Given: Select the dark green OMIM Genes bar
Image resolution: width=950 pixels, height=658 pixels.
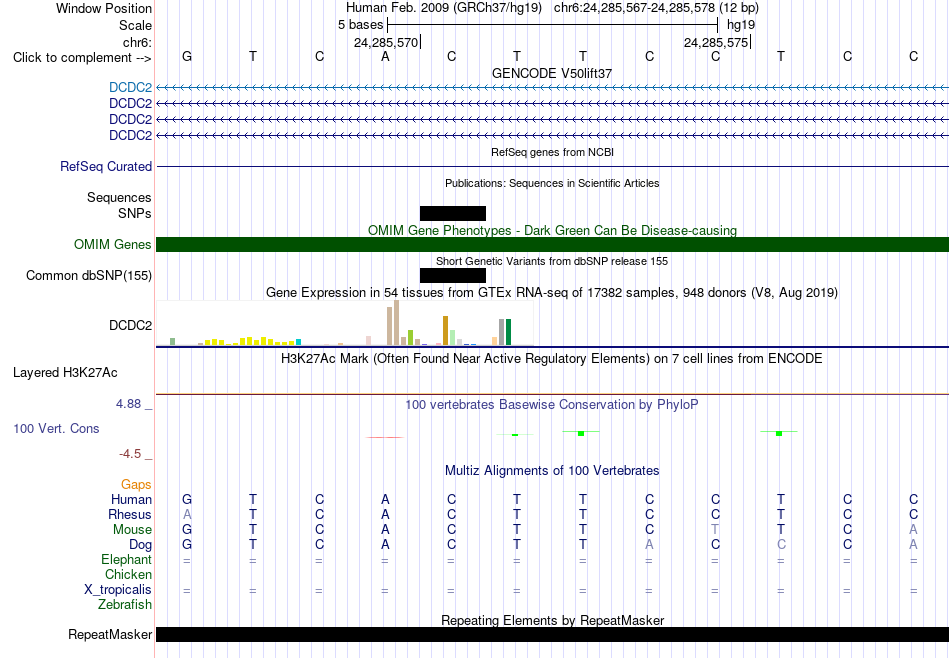Looking at the screenshot, I should 552,244.
